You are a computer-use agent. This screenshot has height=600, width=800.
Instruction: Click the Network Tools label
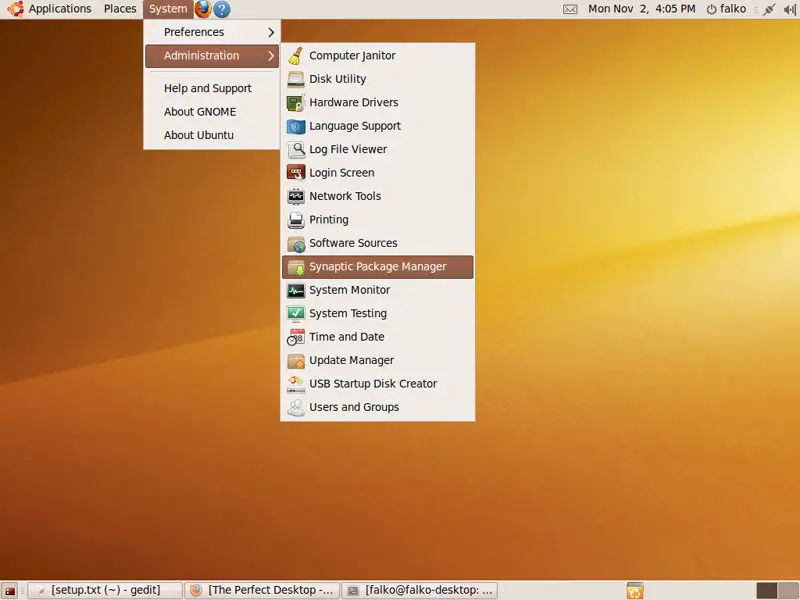coord(345,196)
